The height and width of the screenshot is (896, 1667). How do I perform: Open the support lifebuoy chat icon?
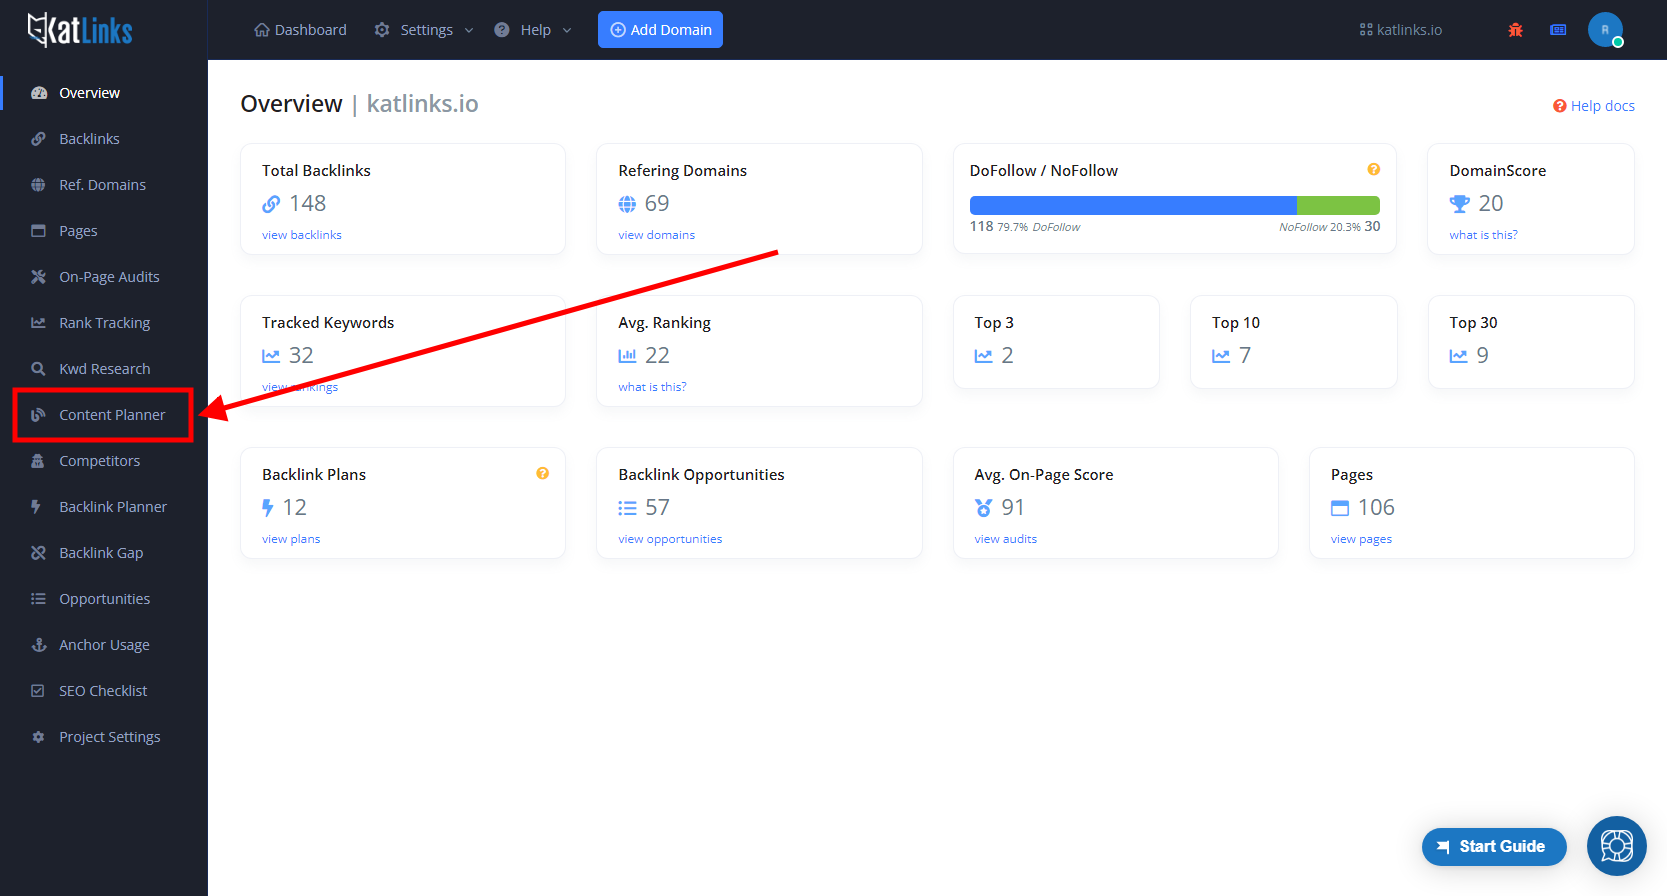pyautogui.click(x=1616, y=846)
